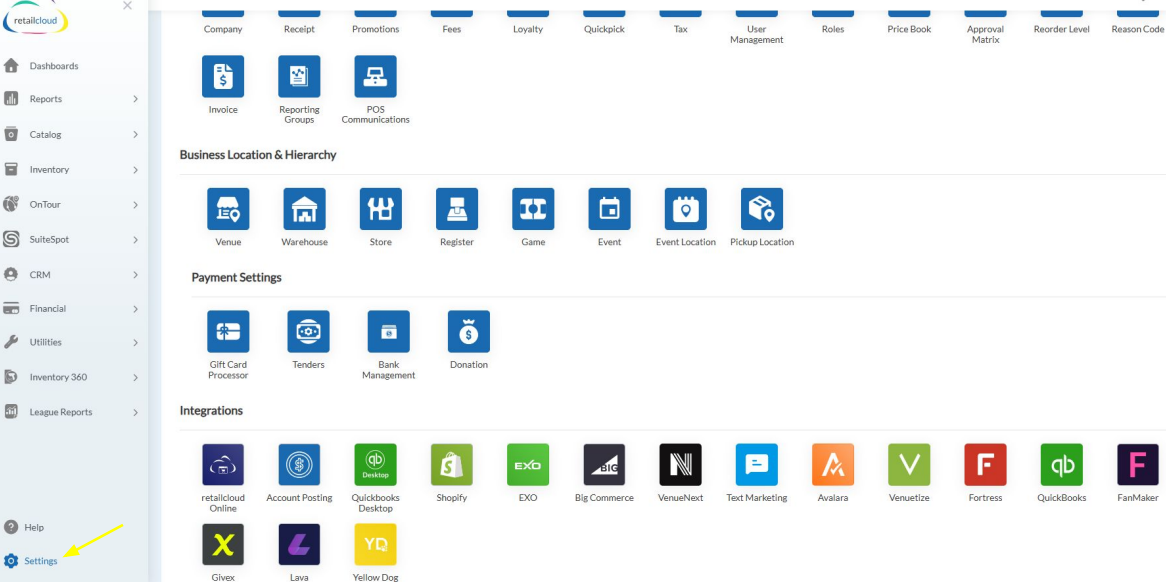1166x583 pixels.
Task: Expand the Catalog sidebar chevron
Action: (135, 135)
